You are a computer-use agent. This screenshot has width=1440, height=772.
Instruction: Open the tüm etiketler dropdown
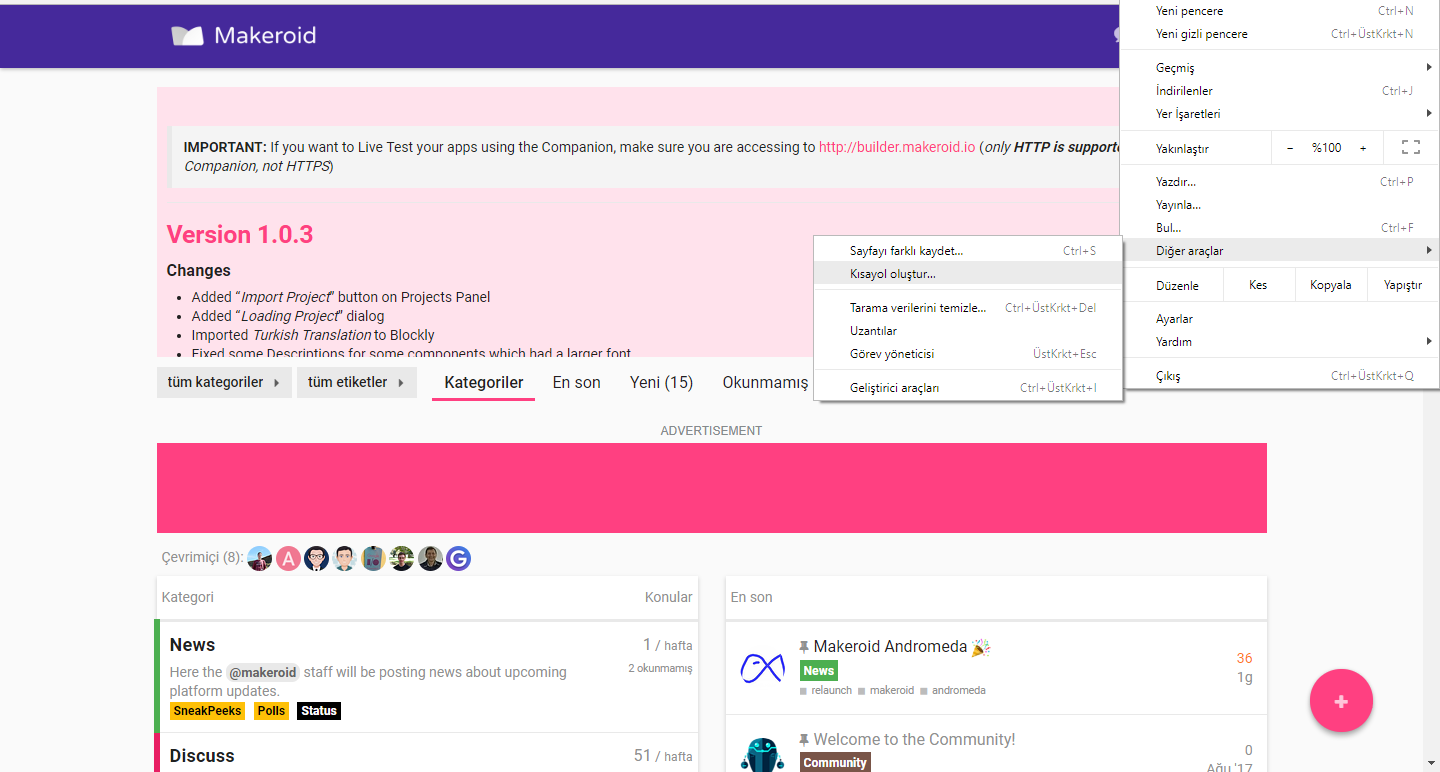point(357,382)
